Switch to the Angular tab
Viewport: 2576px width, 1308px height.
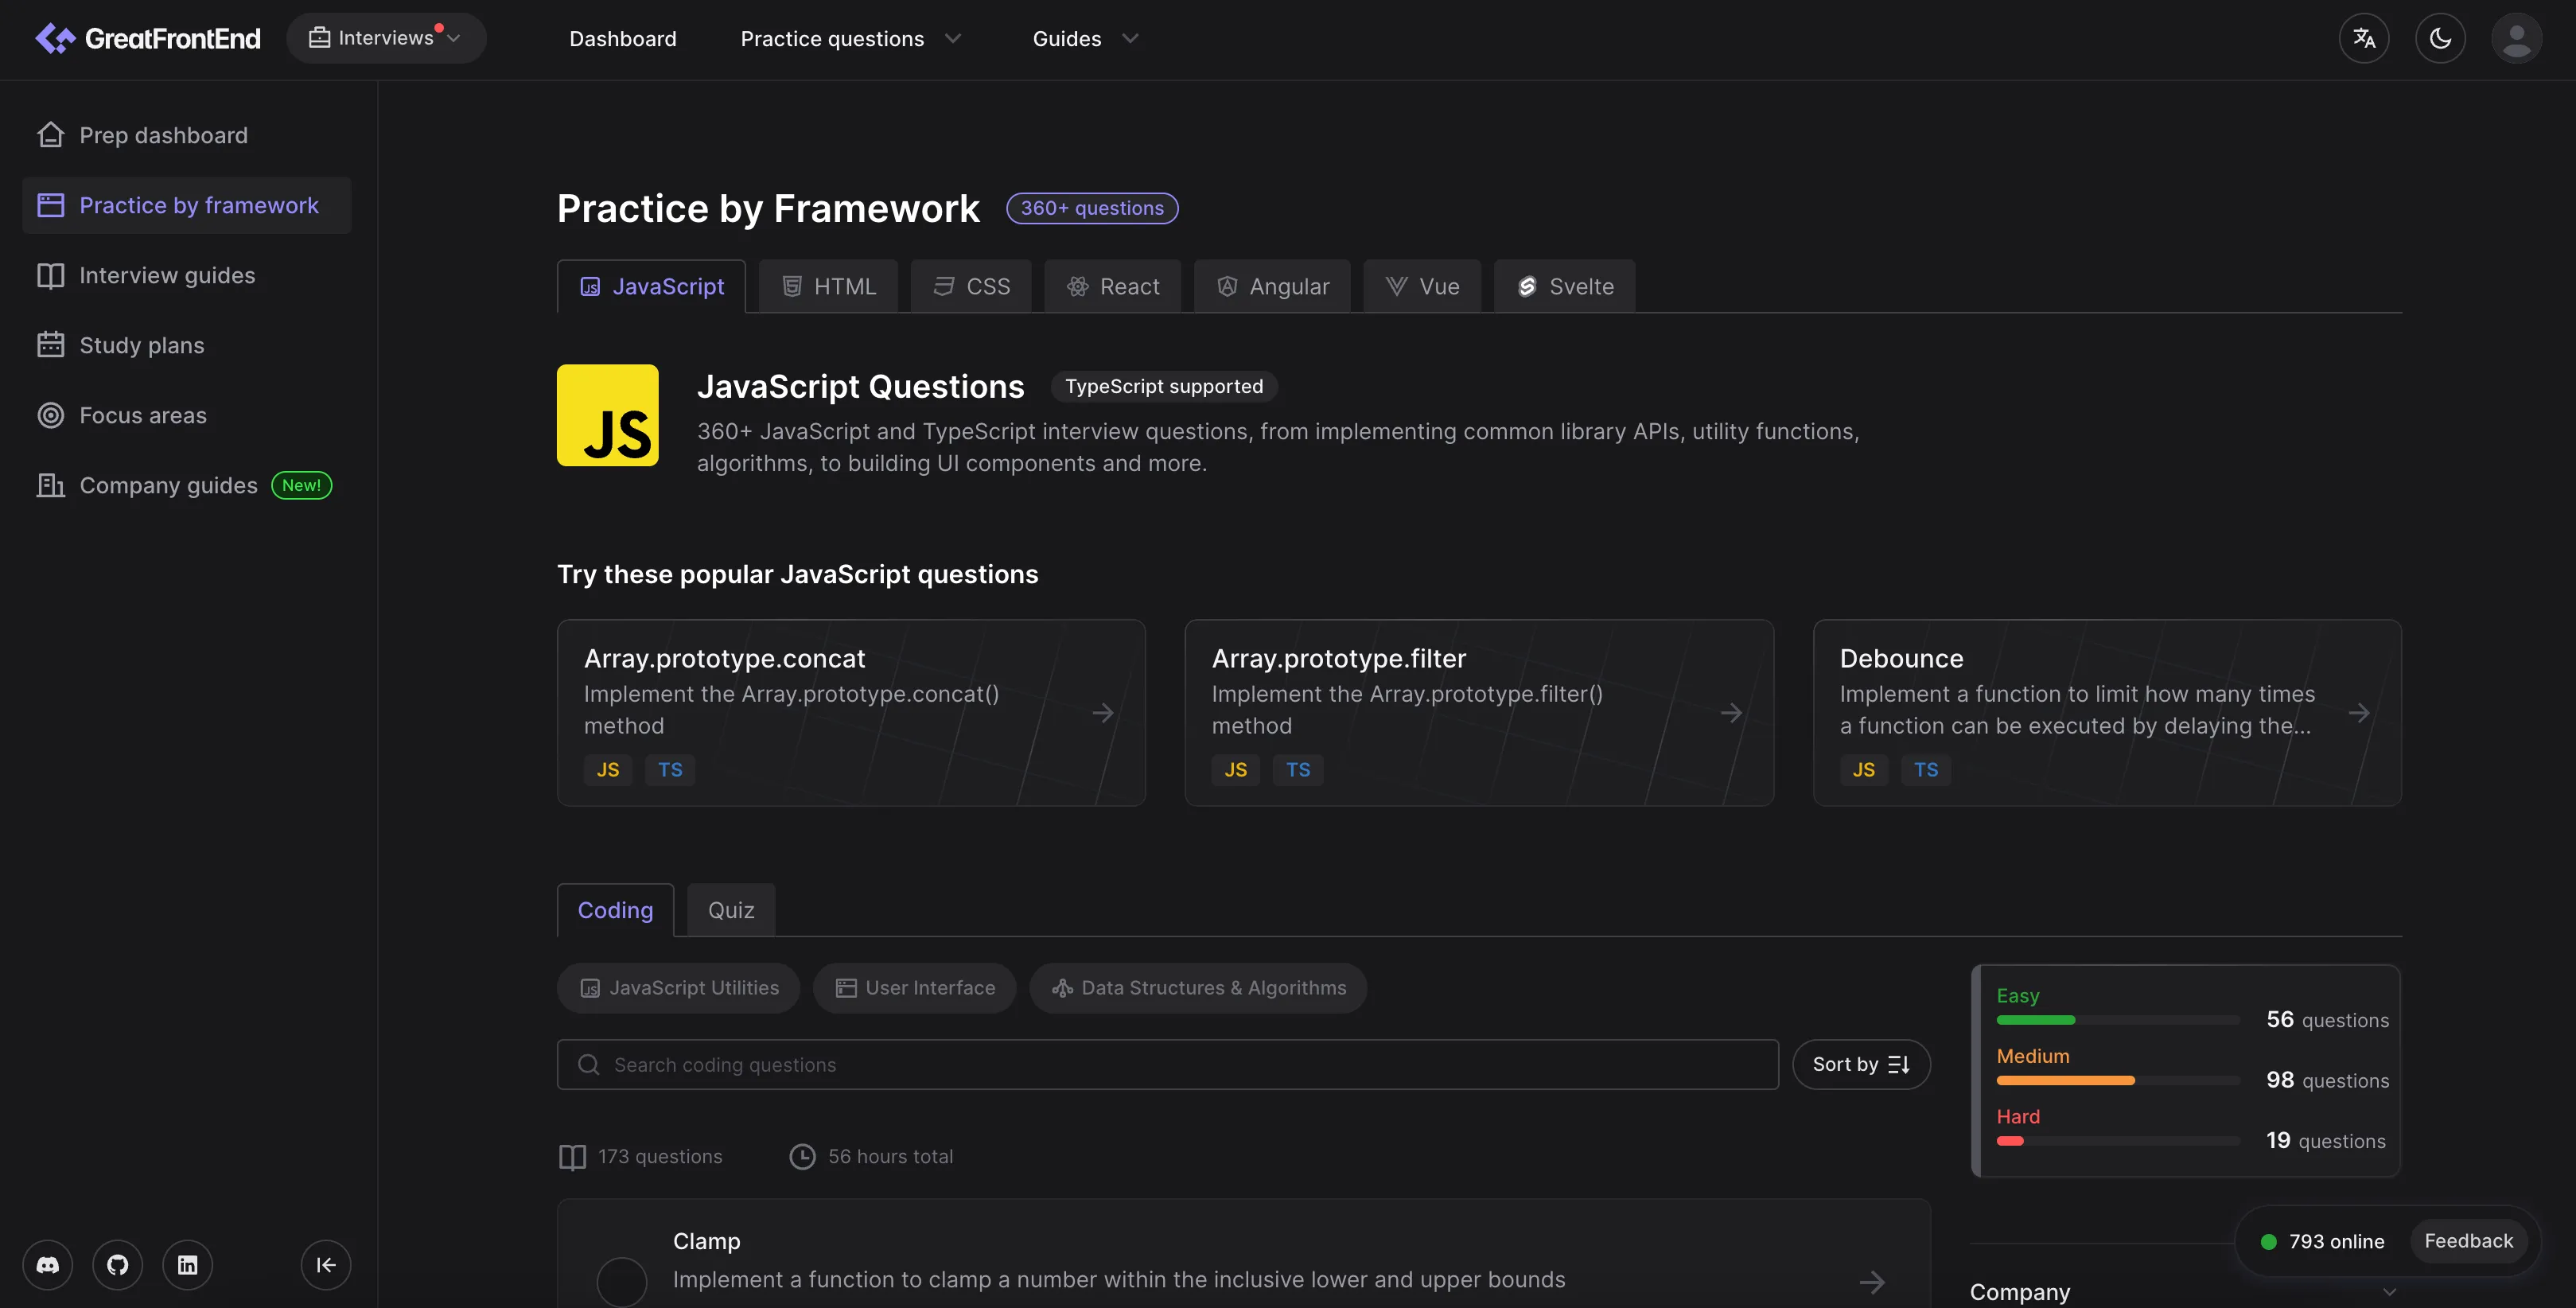(x=1272, y=286)
